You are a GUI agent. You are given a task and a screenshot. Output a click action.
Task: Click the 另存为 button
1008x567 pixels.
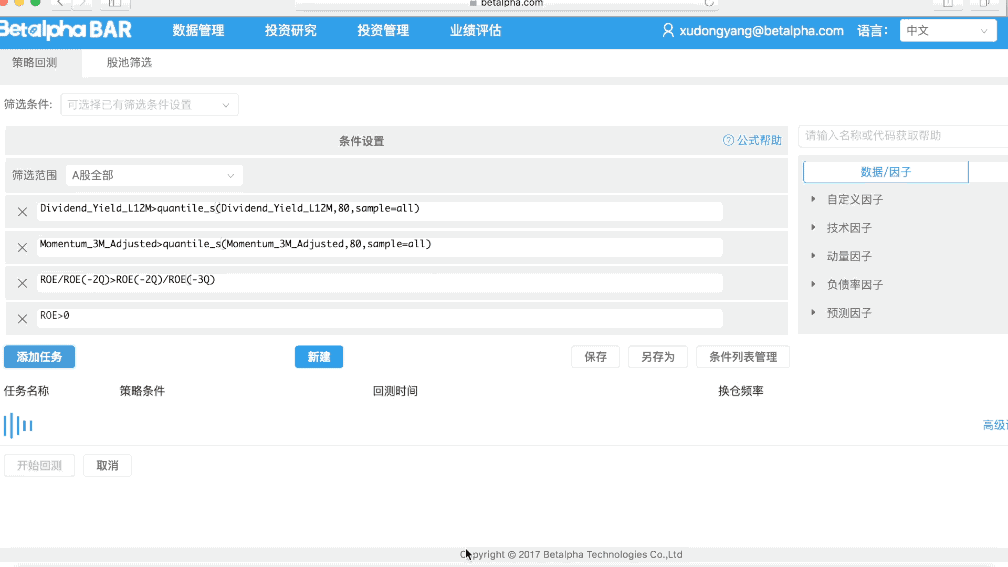pyautogui.click(x=658, y=357)
